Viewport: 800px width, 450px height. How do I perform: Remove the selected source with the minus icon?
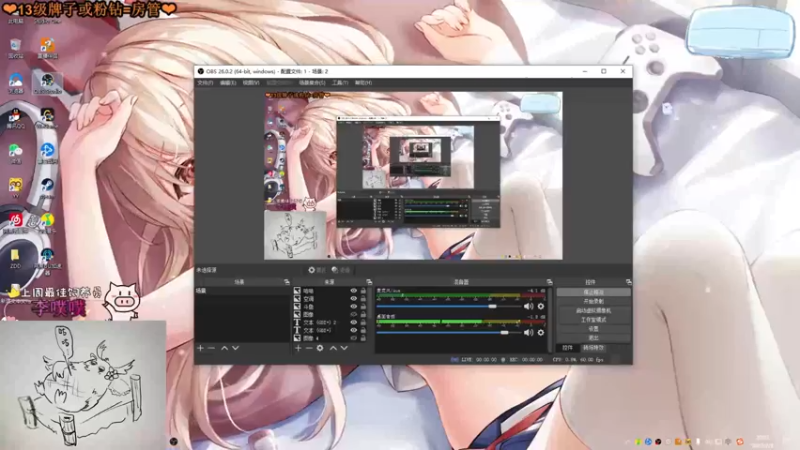pos(309,348)
